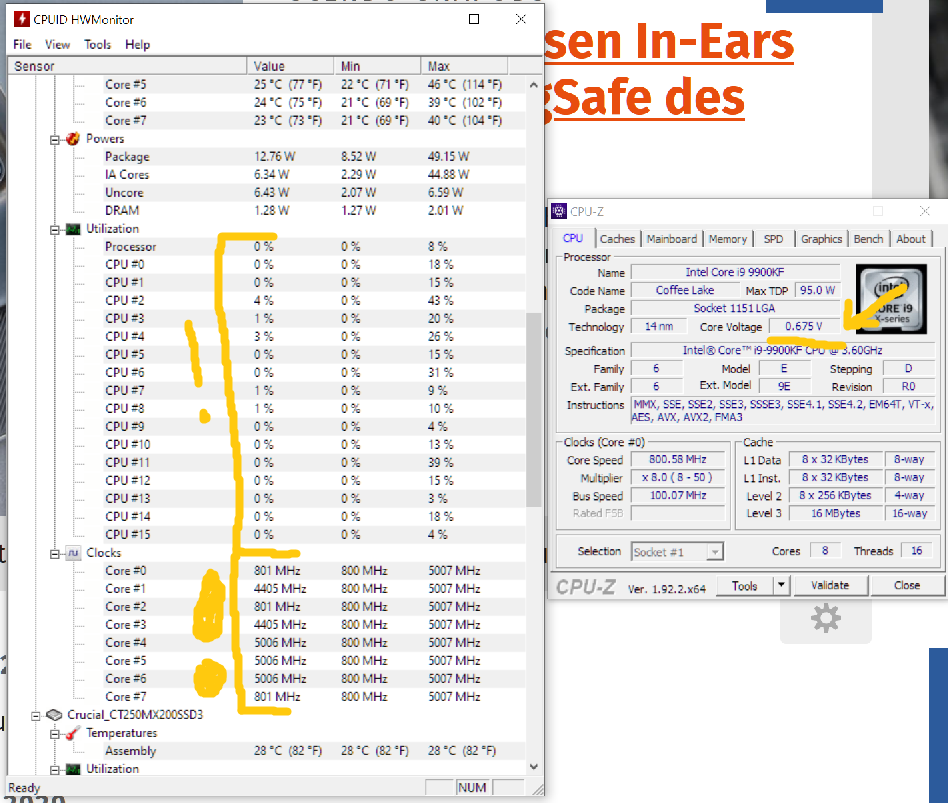This screenshot has height=812, width=948.
Task: Open the Tools menu in HWMonitor
Action: pos(97,45)
